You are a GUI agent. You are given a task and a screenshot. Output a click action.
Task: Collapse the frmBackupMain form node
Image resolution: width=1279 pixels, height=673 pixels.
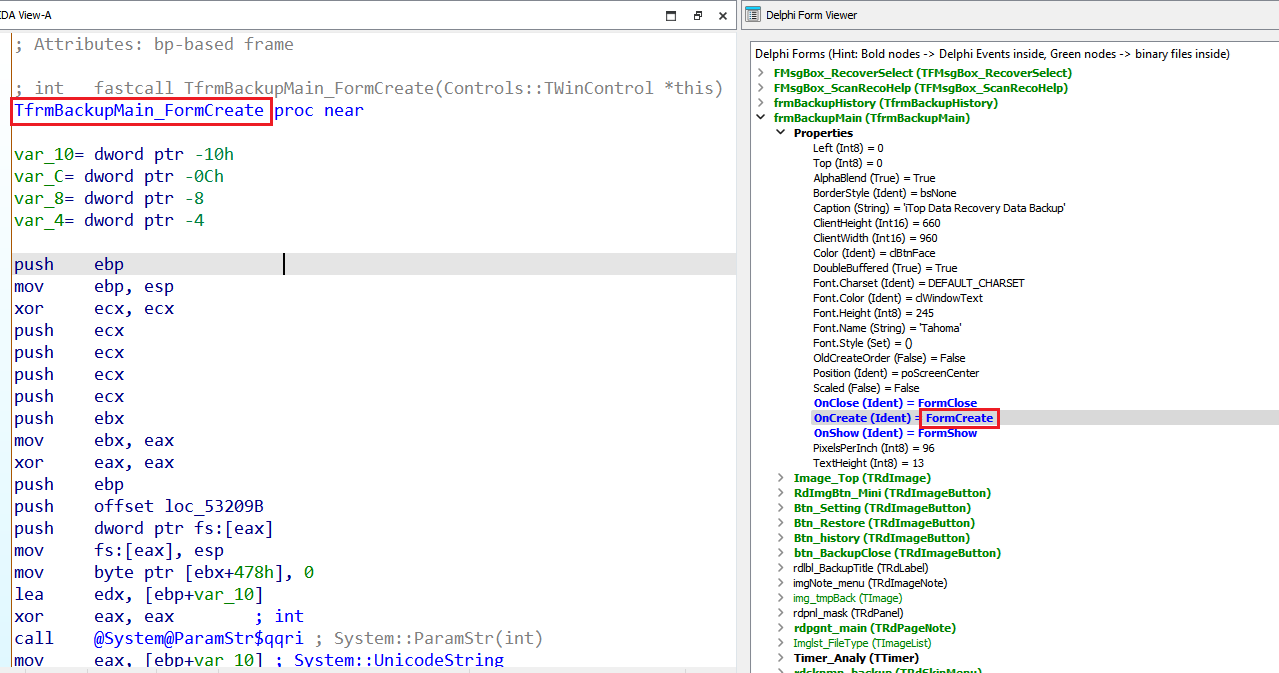[x=762, y=118]
